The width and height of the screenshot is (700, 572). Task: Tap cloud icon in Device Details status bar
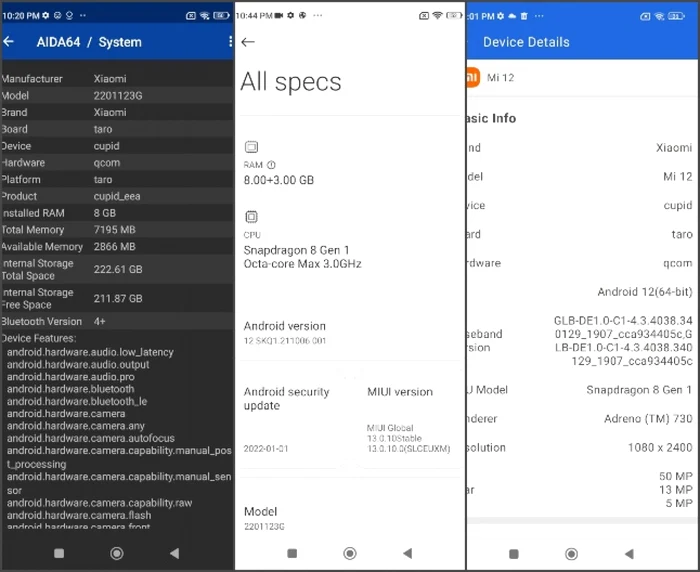click(x=512, y=16)
